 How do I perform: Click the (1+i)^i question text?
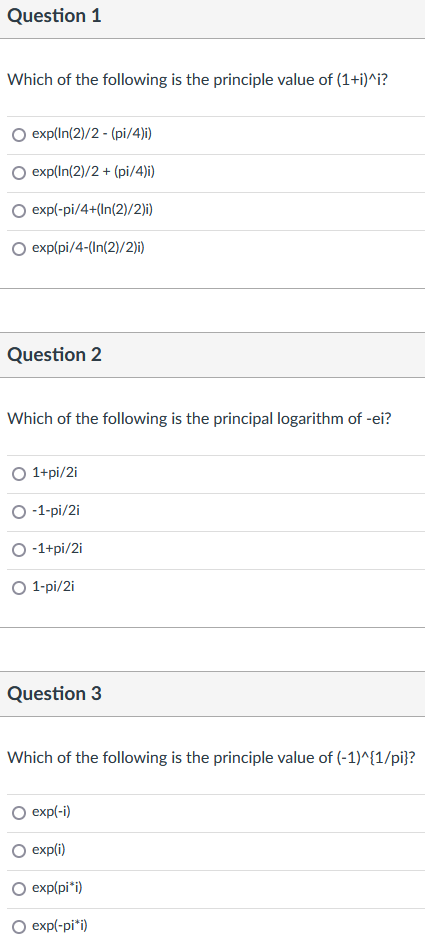197,80
